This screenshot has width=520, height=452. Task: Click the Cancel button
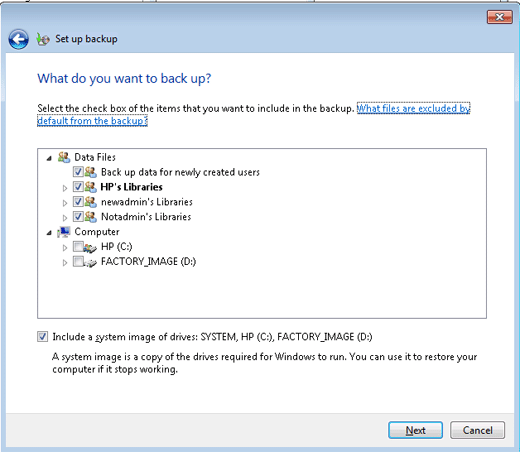477,430
